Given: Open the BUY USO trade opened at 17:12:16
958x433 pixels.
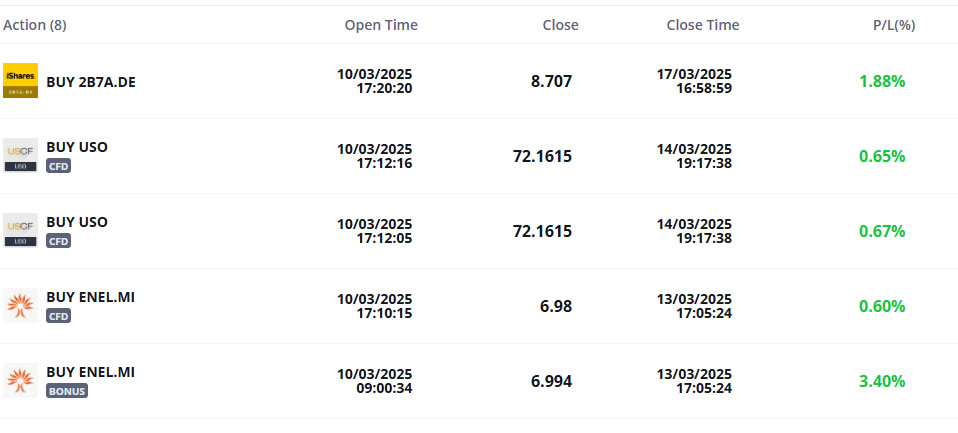Looking at the screenshot, I should click(77, 147).
